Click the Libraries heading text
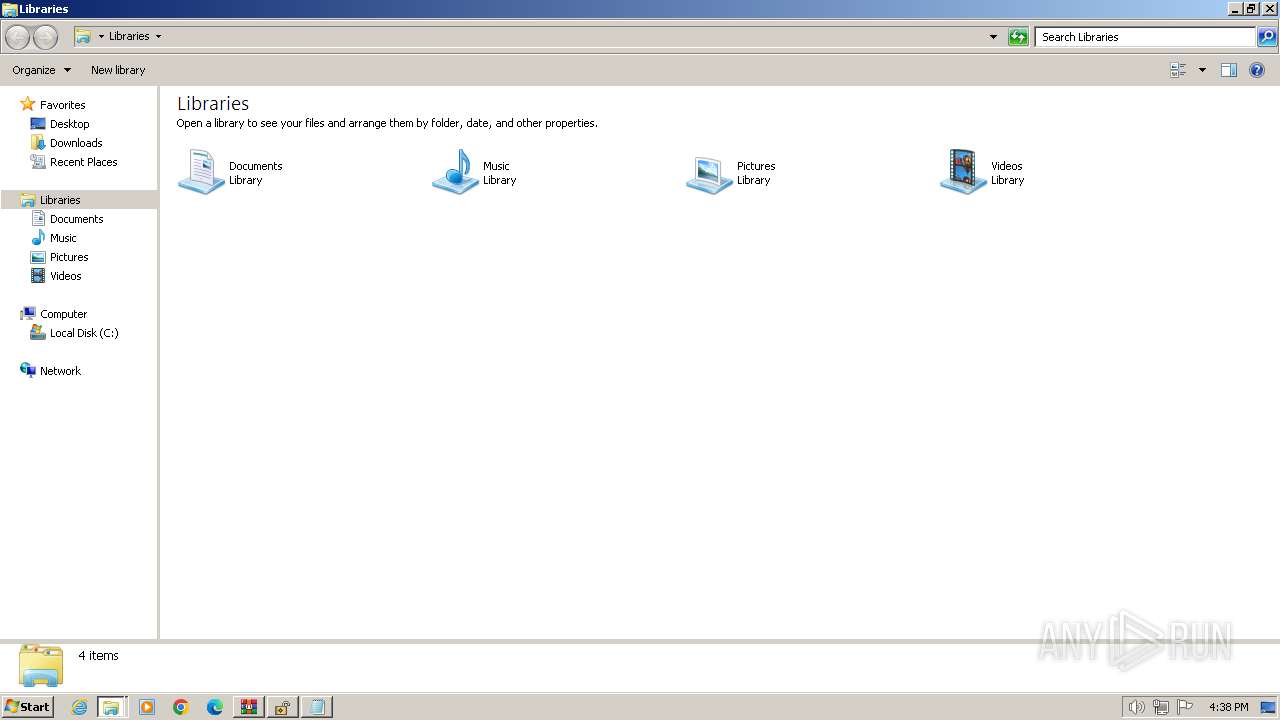Image resolution: width=1280 pixels, height=720 pixels. click(213, 103)
